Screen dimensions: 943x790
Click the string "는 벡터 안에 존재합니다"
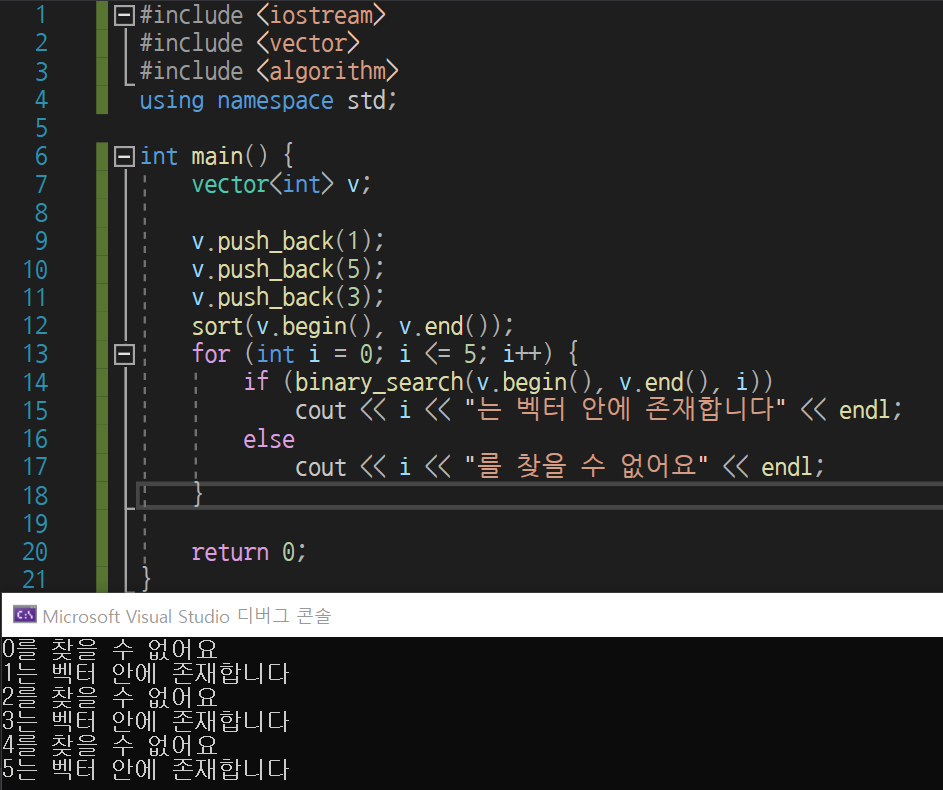click(x=625, y=410)
